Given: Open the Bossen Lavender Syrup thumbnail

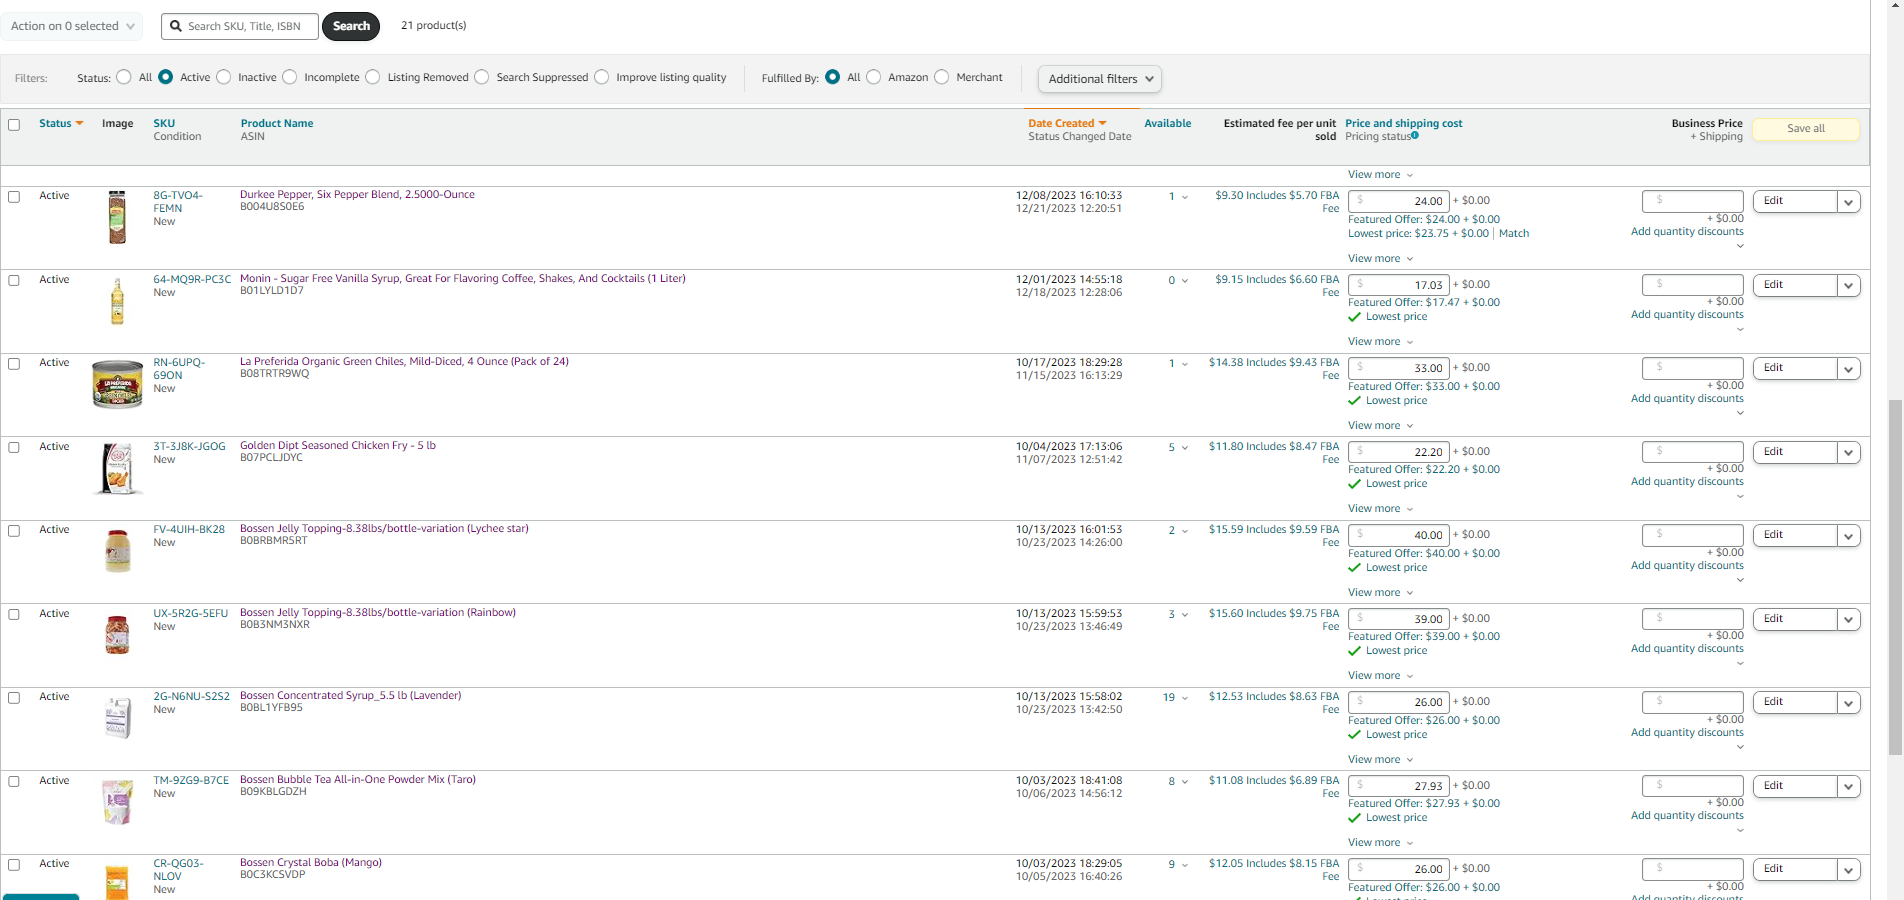Looking at the screenshot, I should click(118, 718).
